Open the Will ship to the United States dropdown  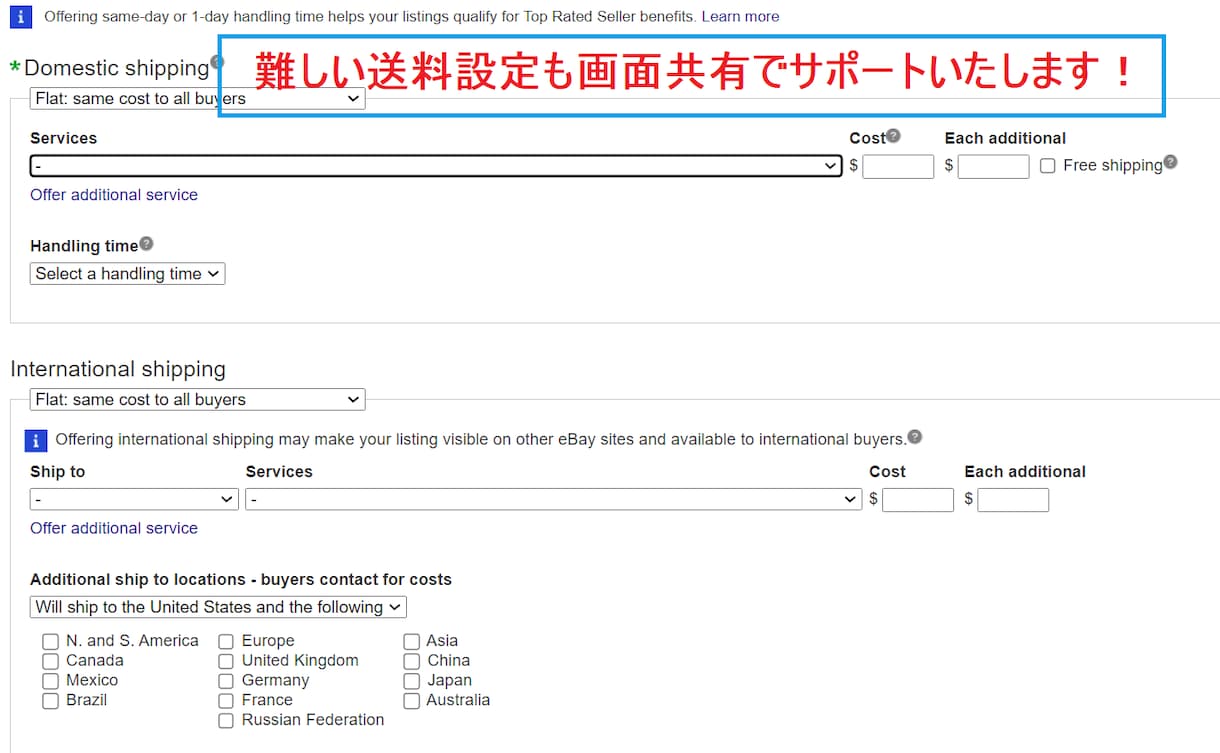(218, 607)
